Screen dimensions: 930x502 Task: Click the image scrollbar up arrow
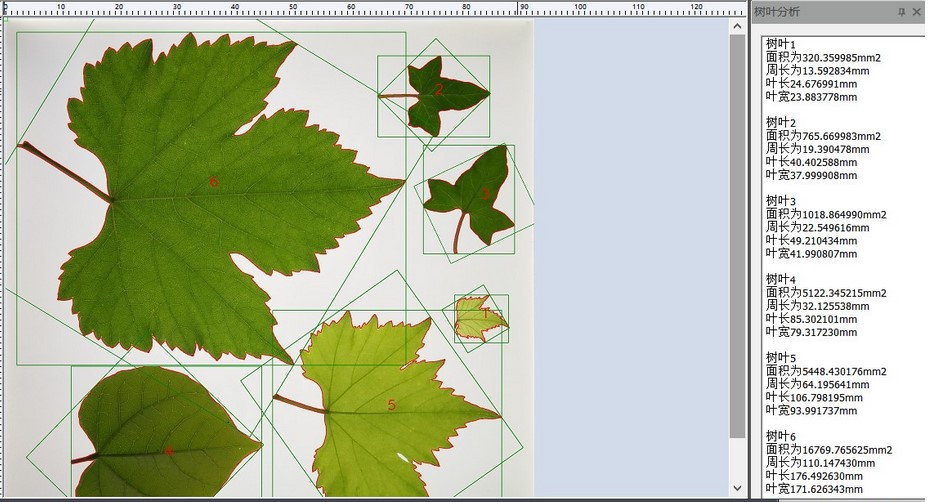tap(737, 26)
